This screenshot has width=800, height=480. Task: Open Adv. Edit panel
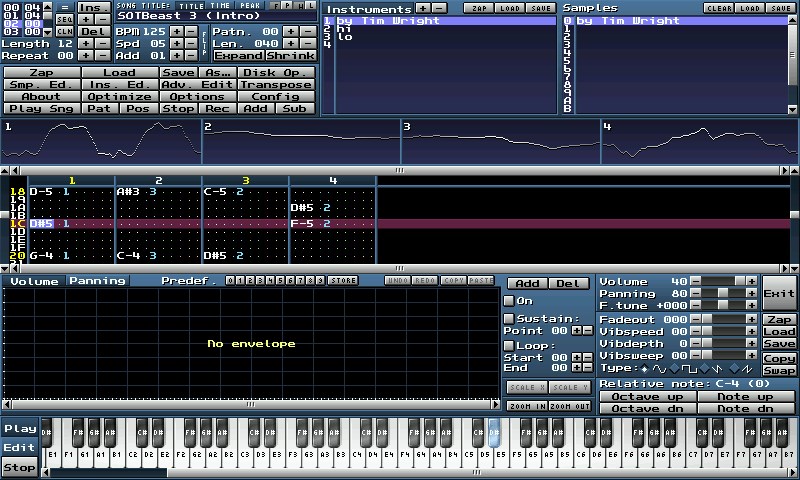198,85
